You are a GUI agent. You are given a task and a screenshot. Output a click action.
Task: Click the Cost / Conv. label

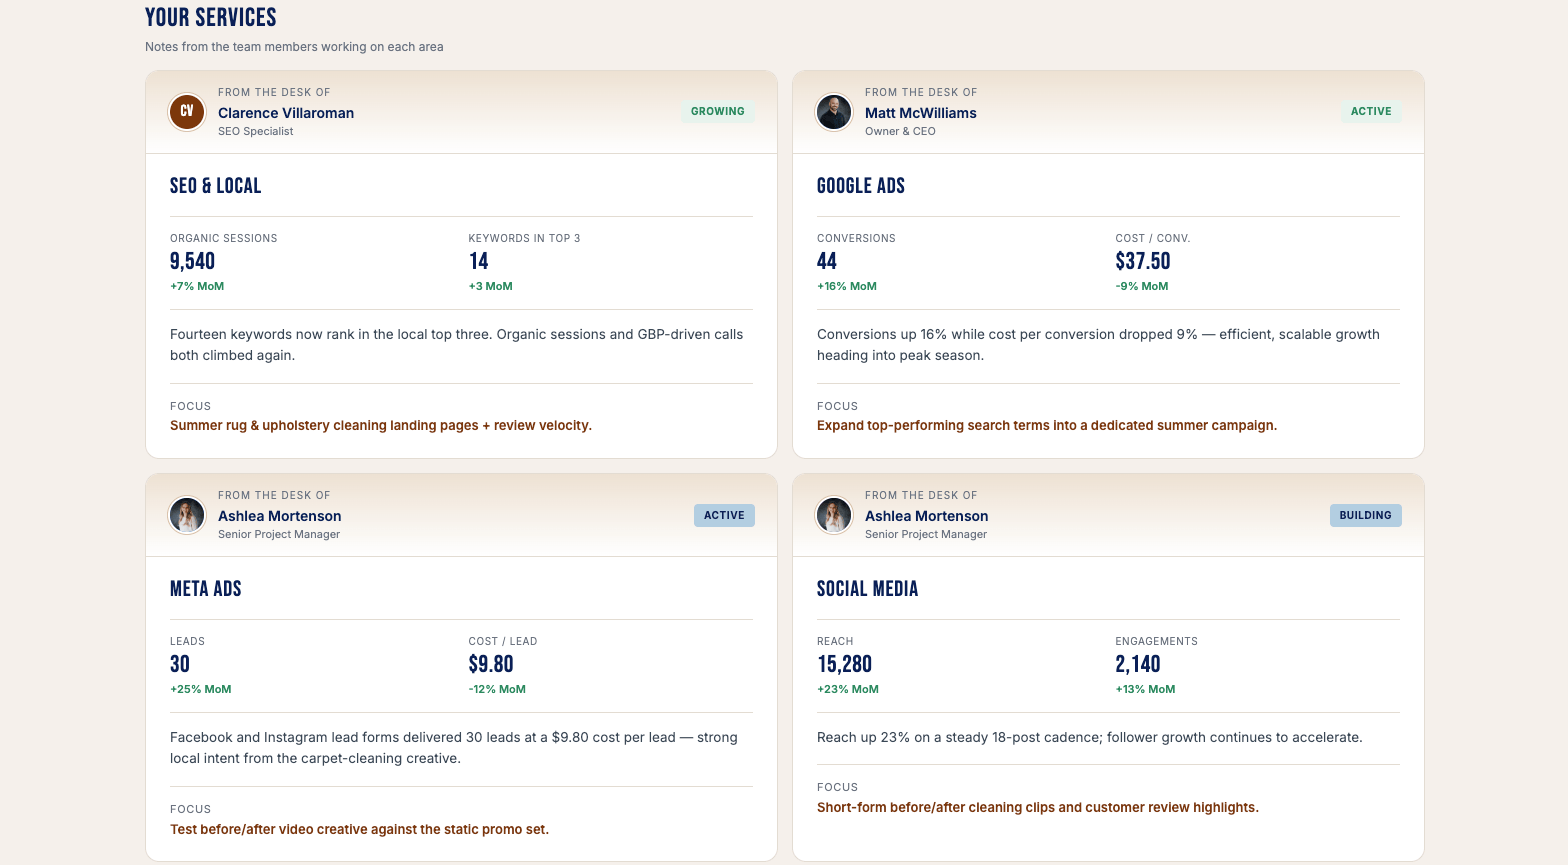pyautogui.click(x=1153, y=238)
